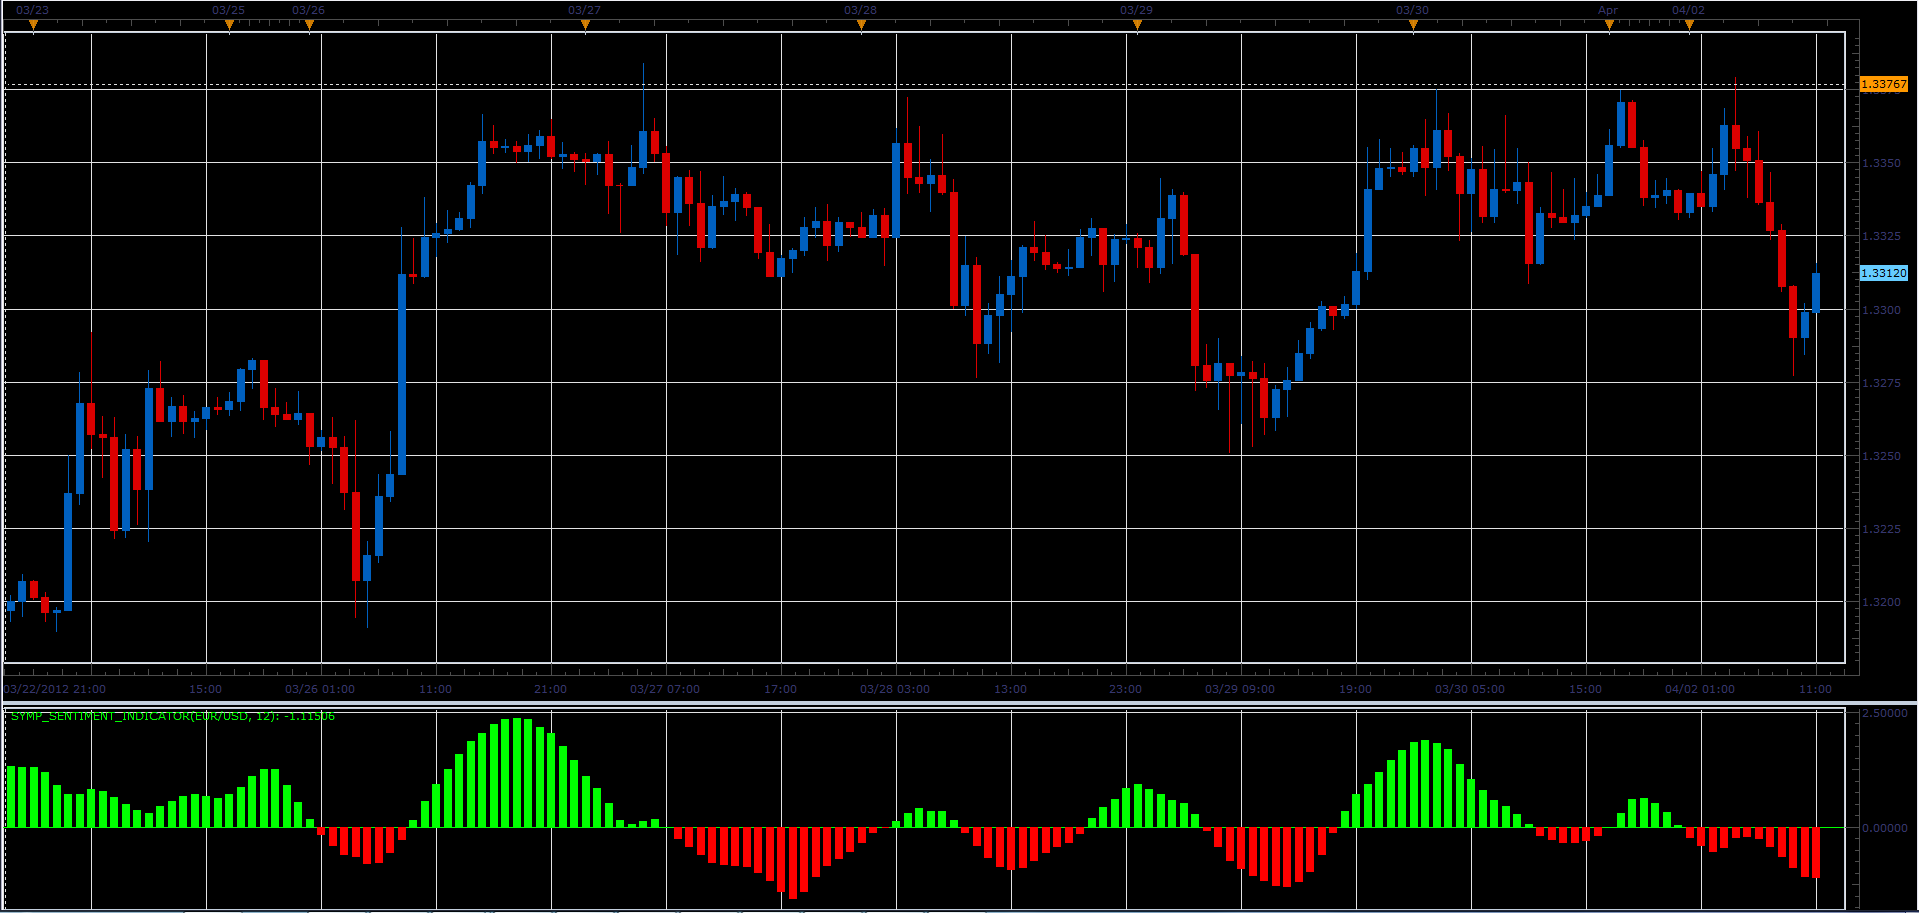Click the 1.3325 price axis value
1919x913 pixels.
click(1881, 236)
